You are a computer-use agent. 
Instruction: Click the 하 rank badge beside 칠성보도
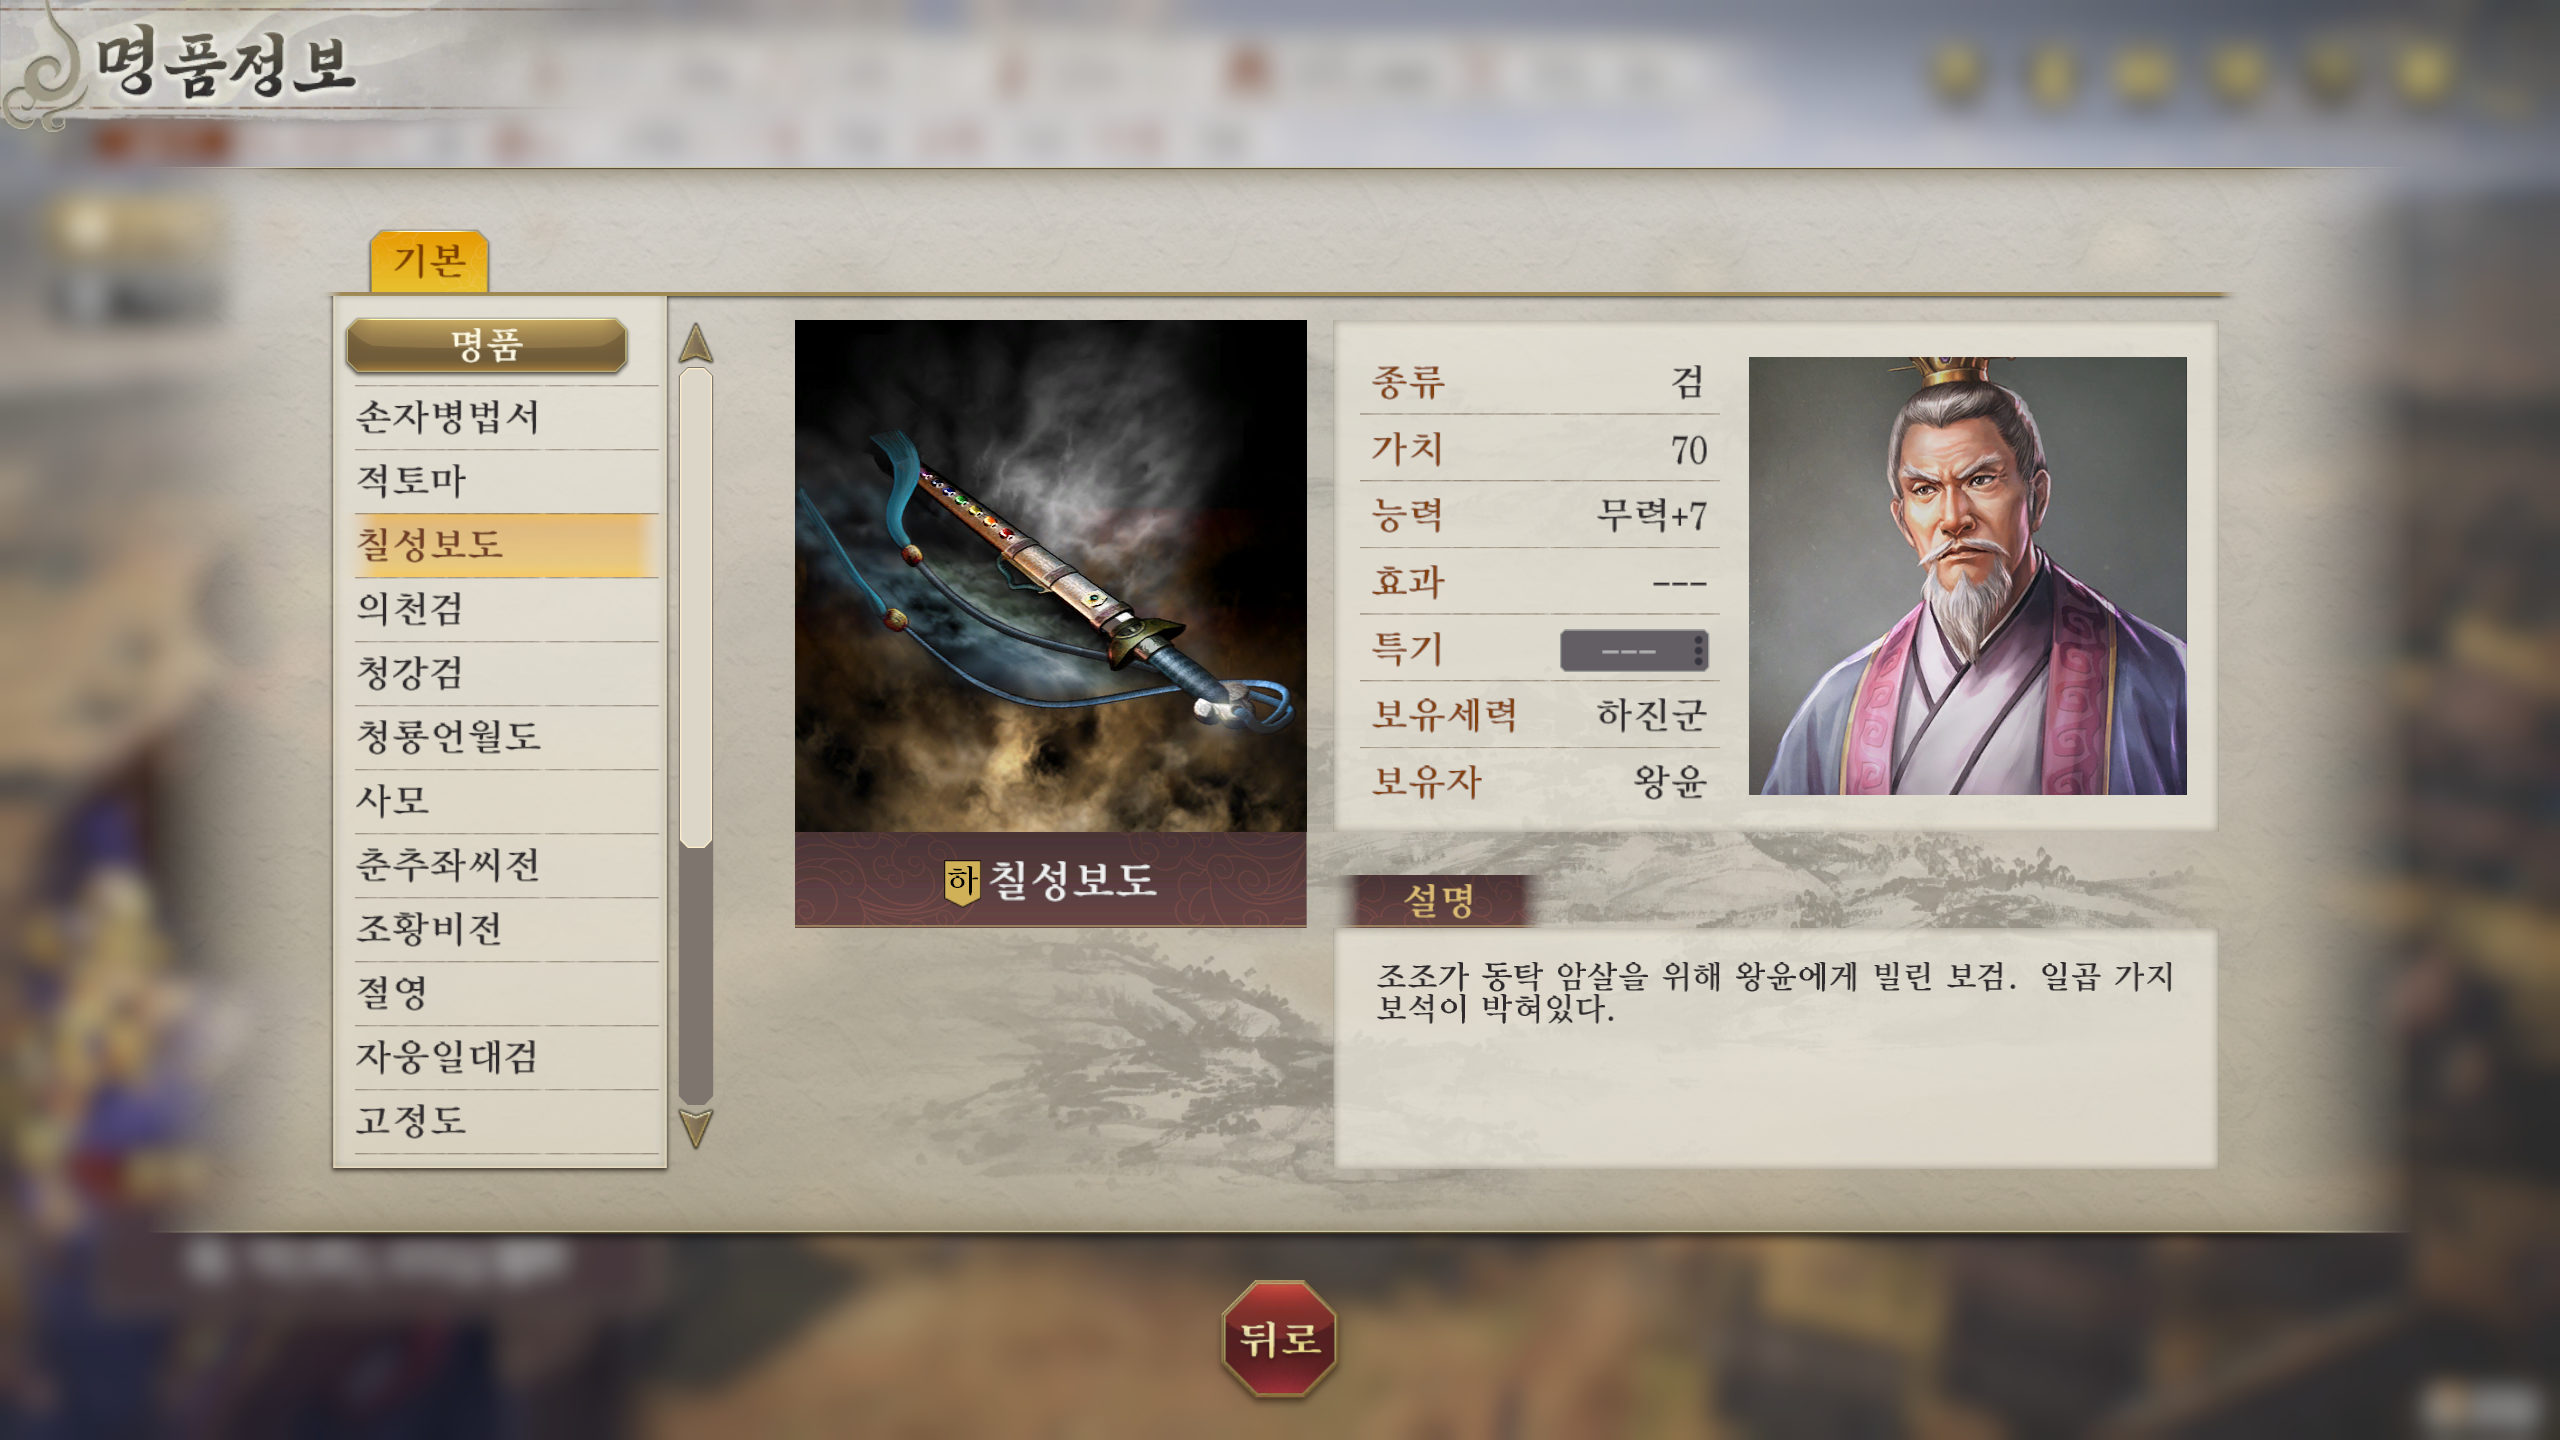pos(962,881)
